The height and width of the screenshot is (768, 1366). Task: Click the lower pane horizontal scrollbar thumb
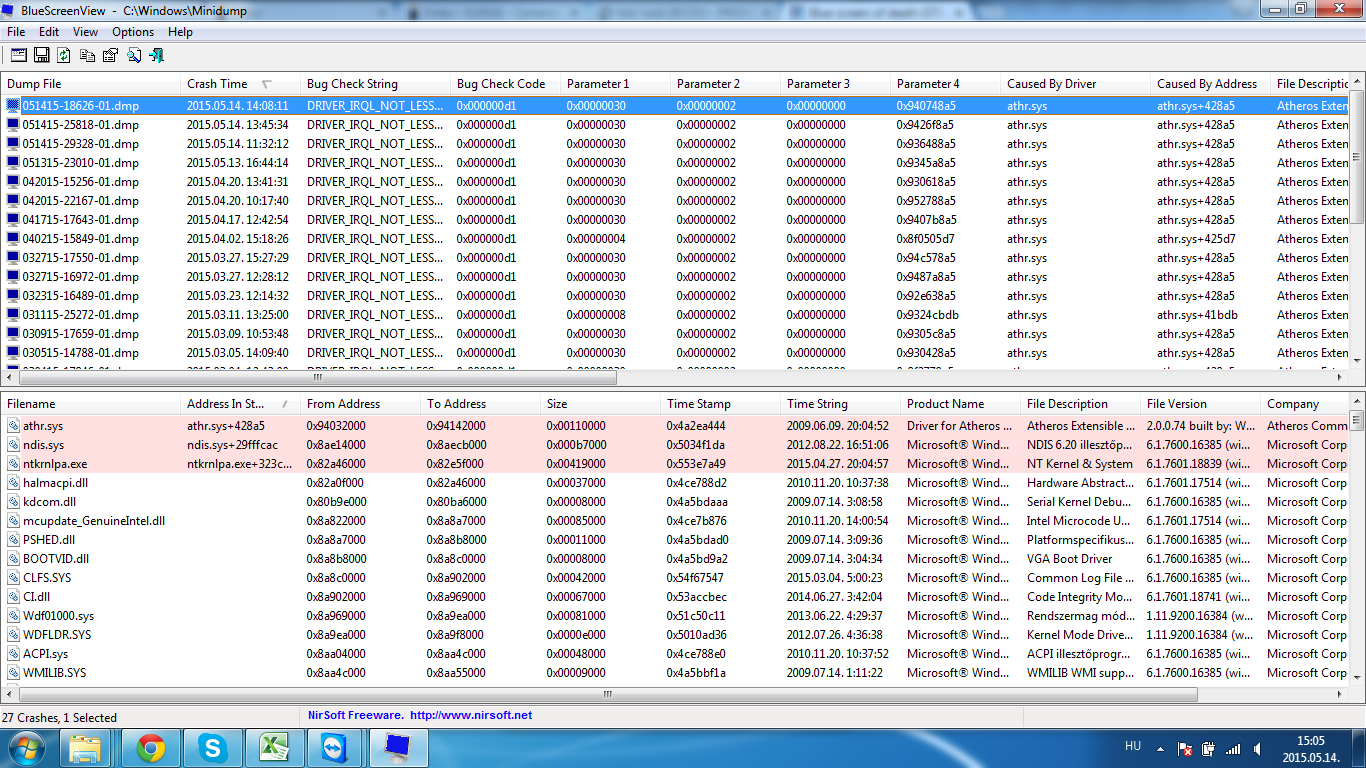pos(607,694)
